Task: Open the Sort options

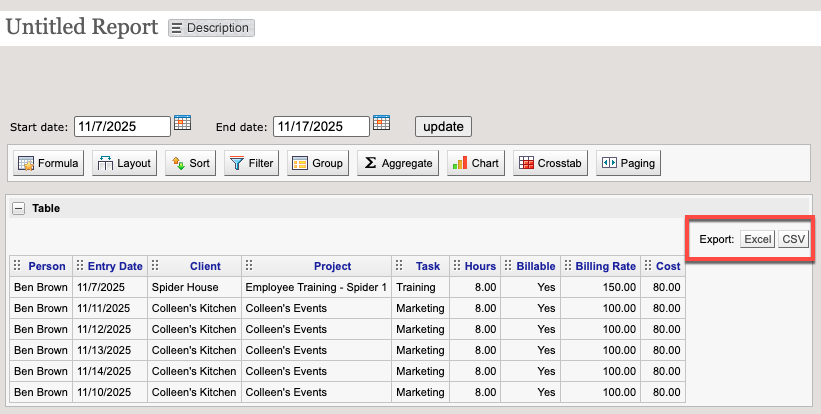Action: (191, 163)
